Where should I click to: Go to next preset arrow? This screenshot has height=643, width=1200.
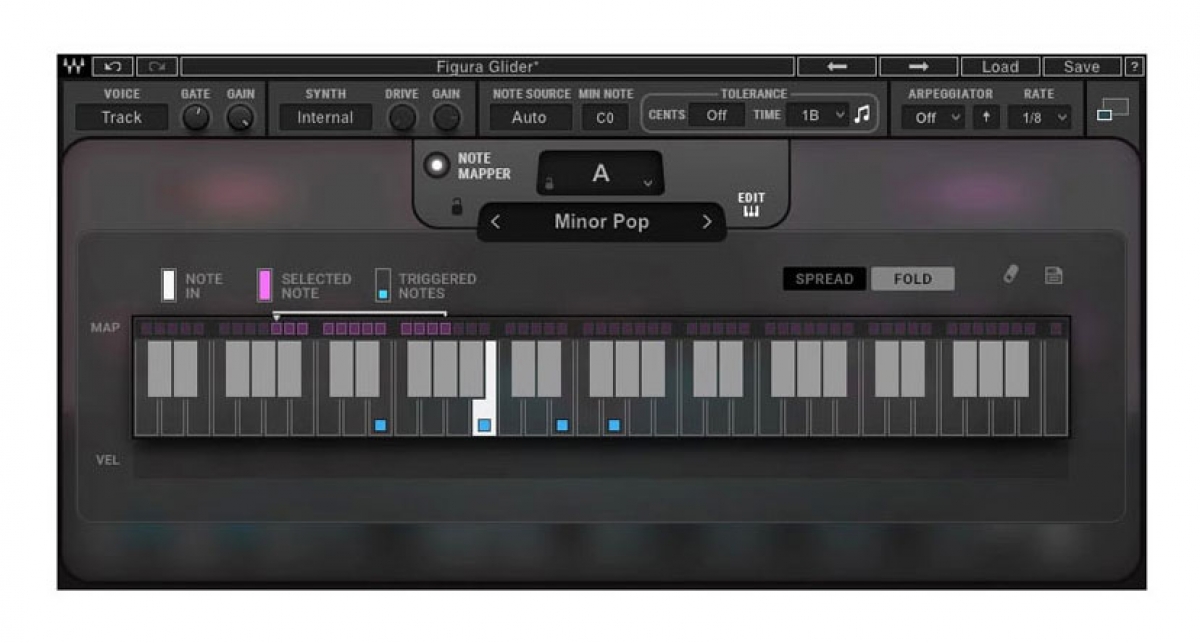918,67
